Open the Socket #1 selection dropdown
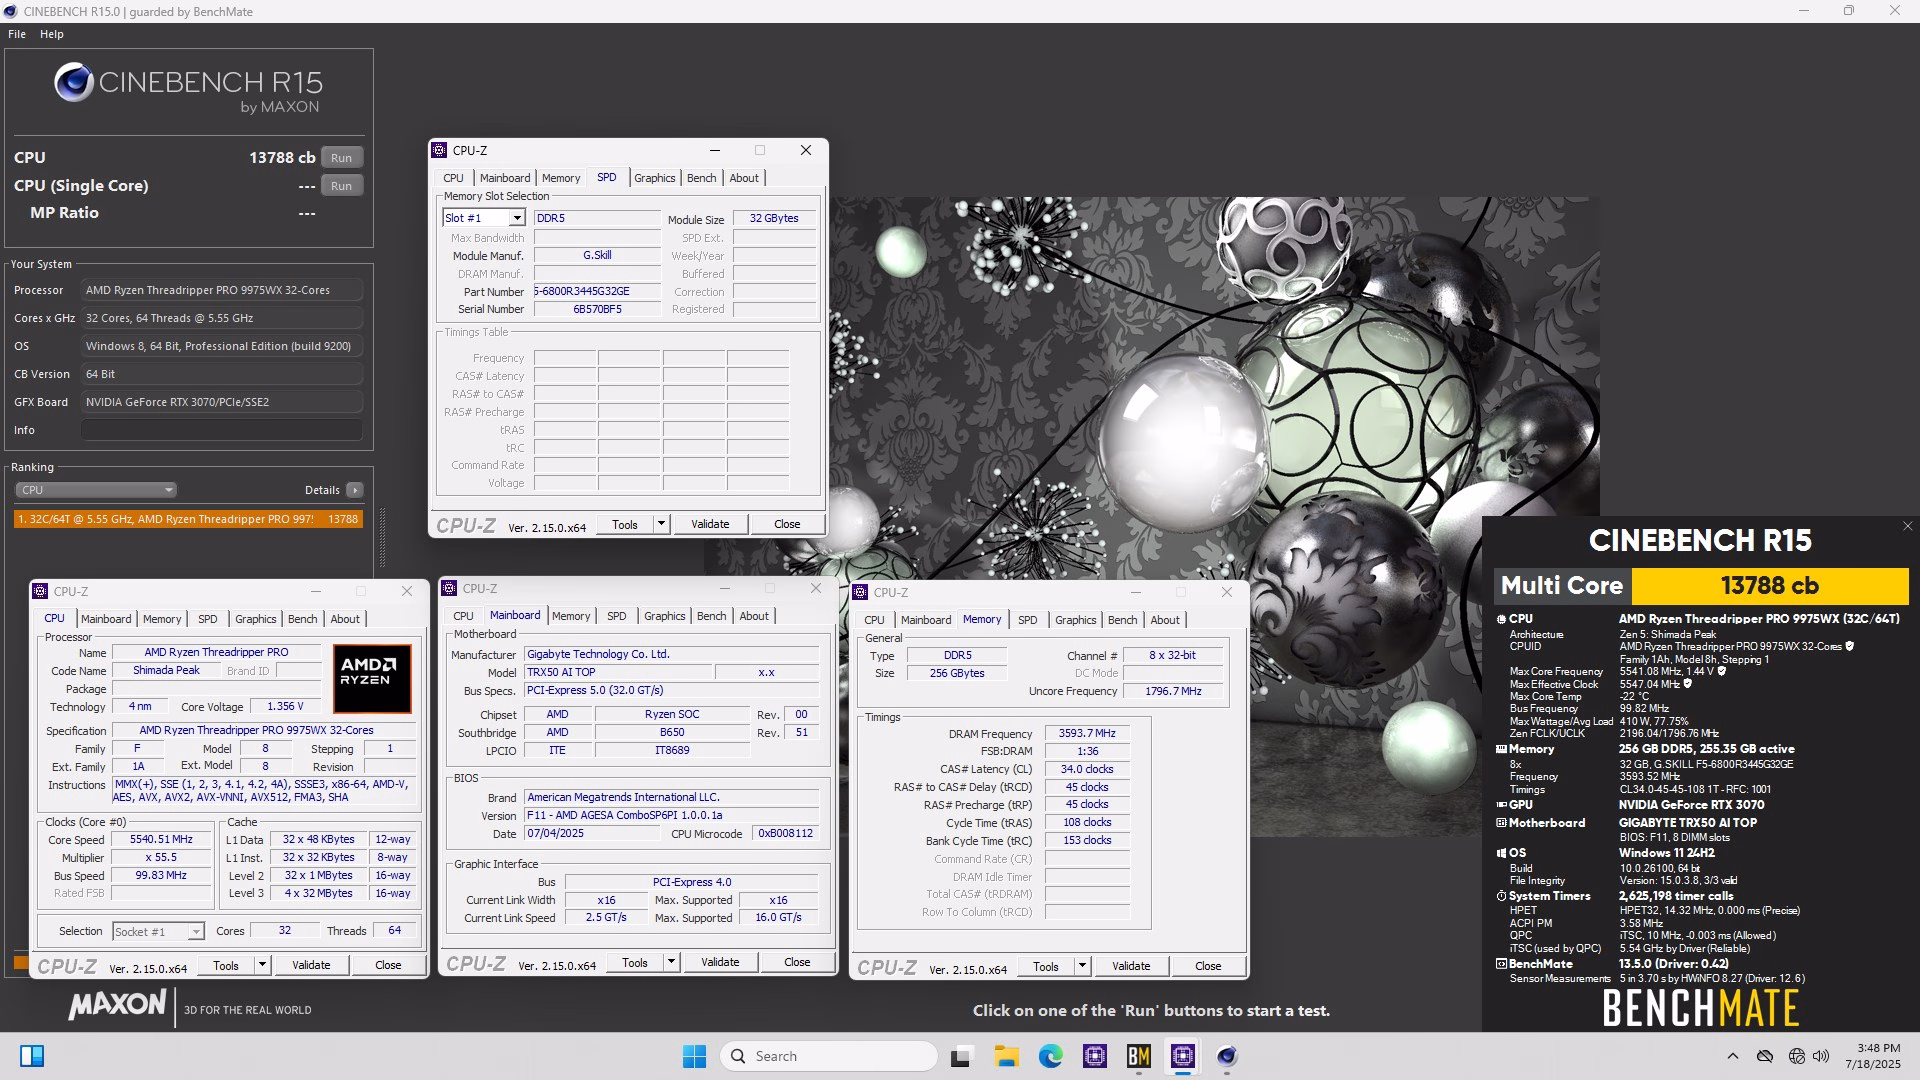Viewport: 1920px width, 1080px height. [x=158, y=931]
